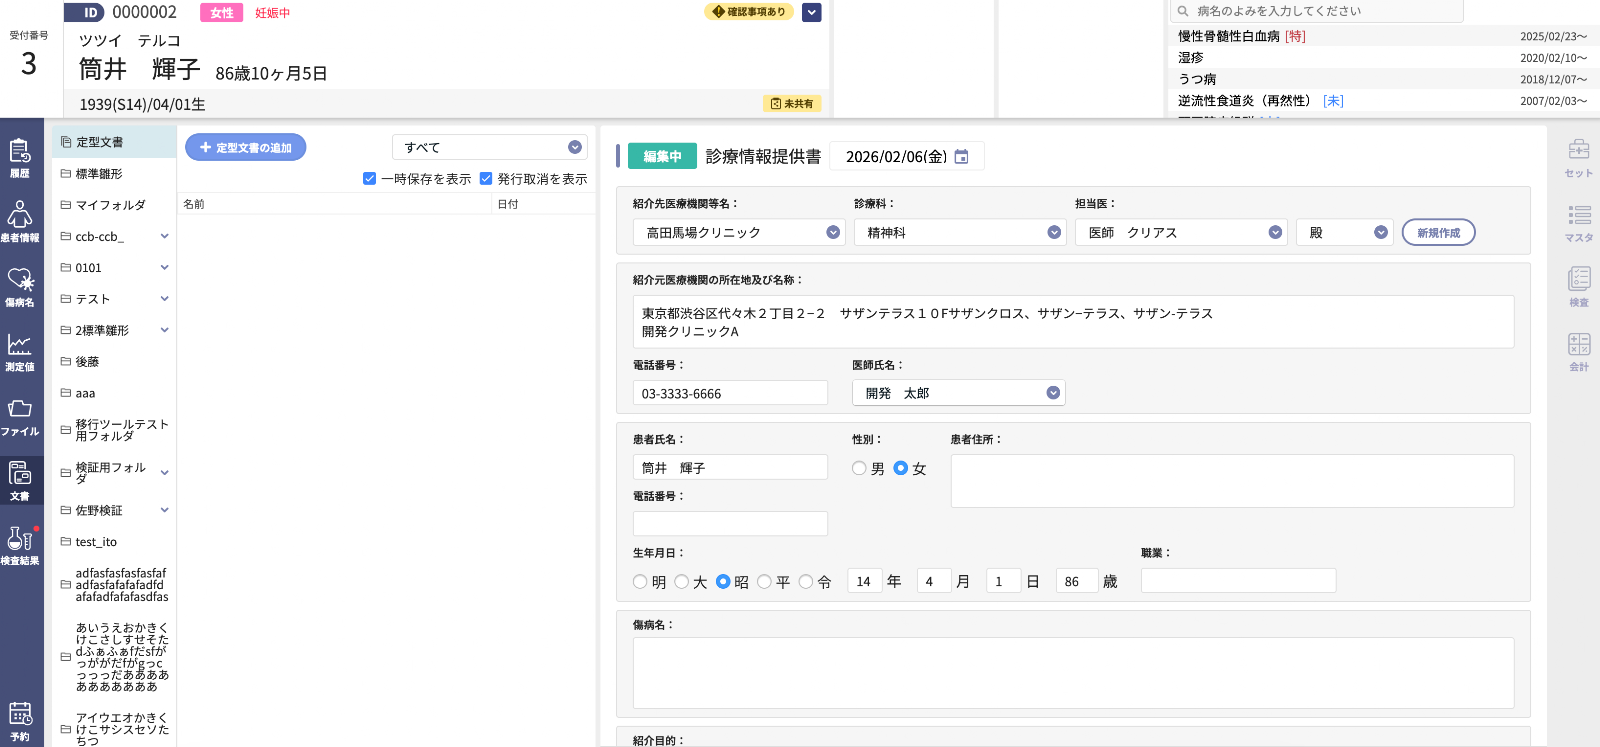Click birth year field showing 14

point(864,581)
